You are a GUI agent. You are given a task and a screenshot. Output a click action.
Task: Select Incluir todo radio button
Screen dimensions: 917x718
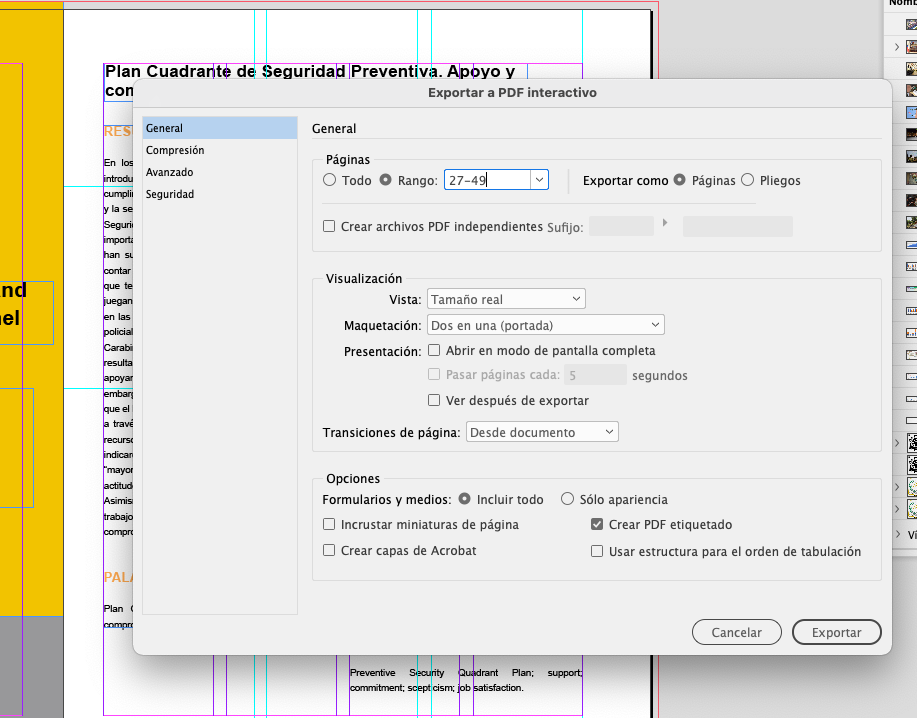click(464, 499)
